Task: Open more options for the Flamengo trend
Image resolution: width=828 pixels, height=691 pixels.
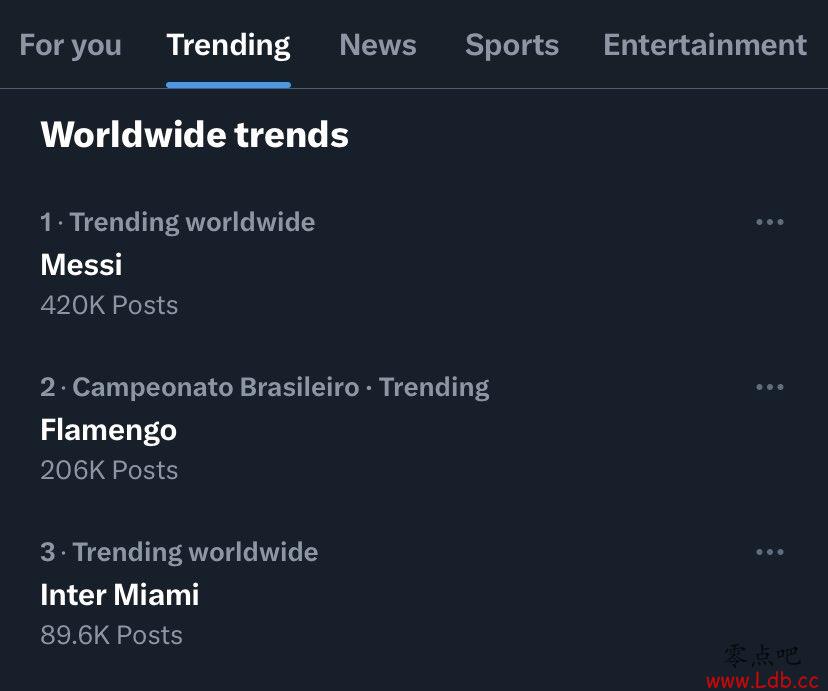Action: click(769, 387)
